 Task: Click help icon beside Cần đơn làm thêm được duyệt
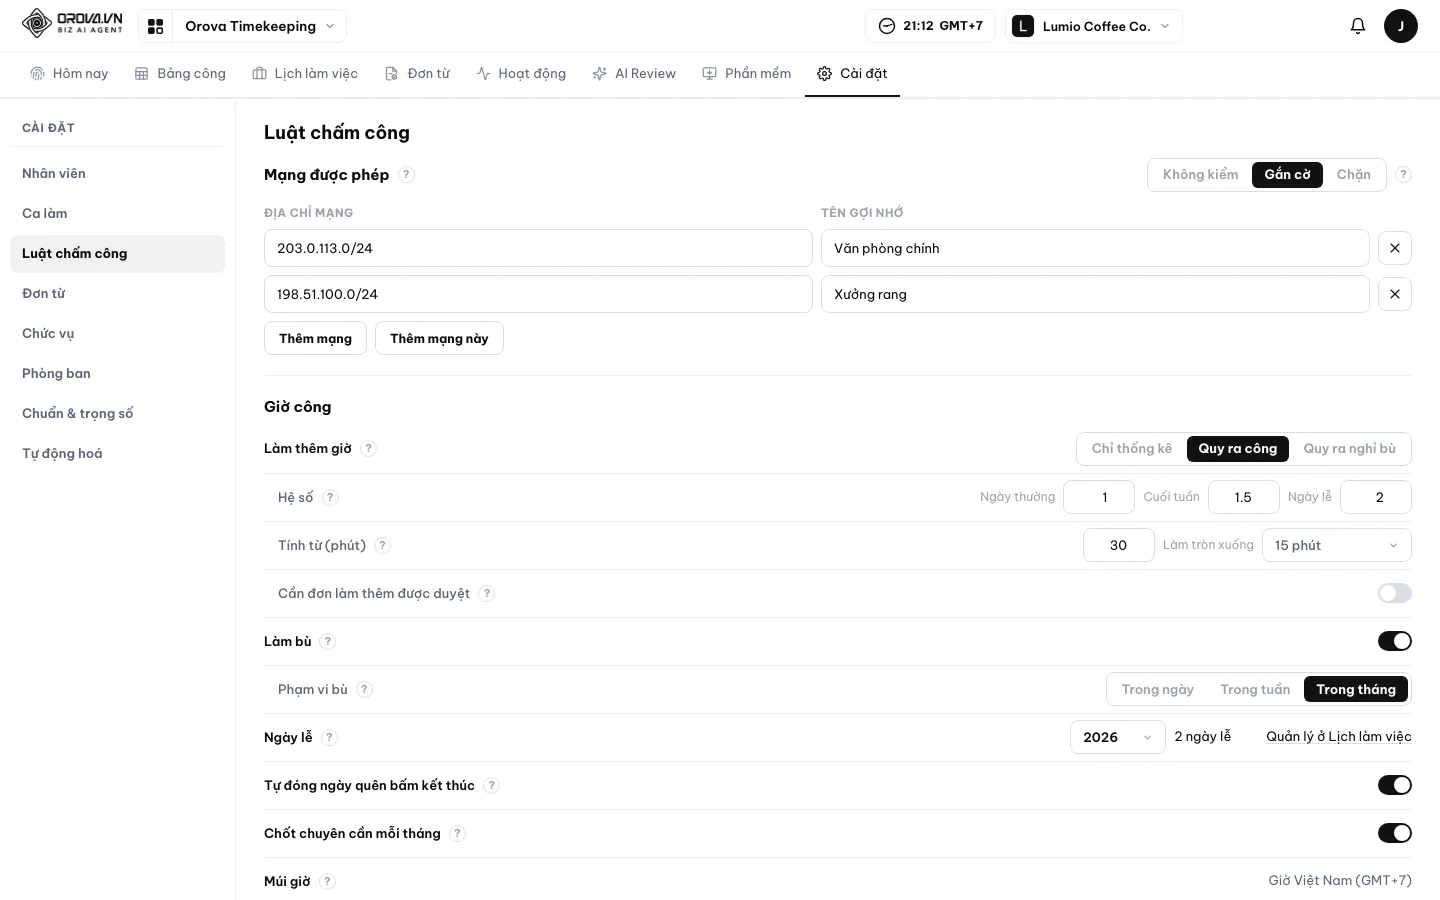(x=486, y=593)
